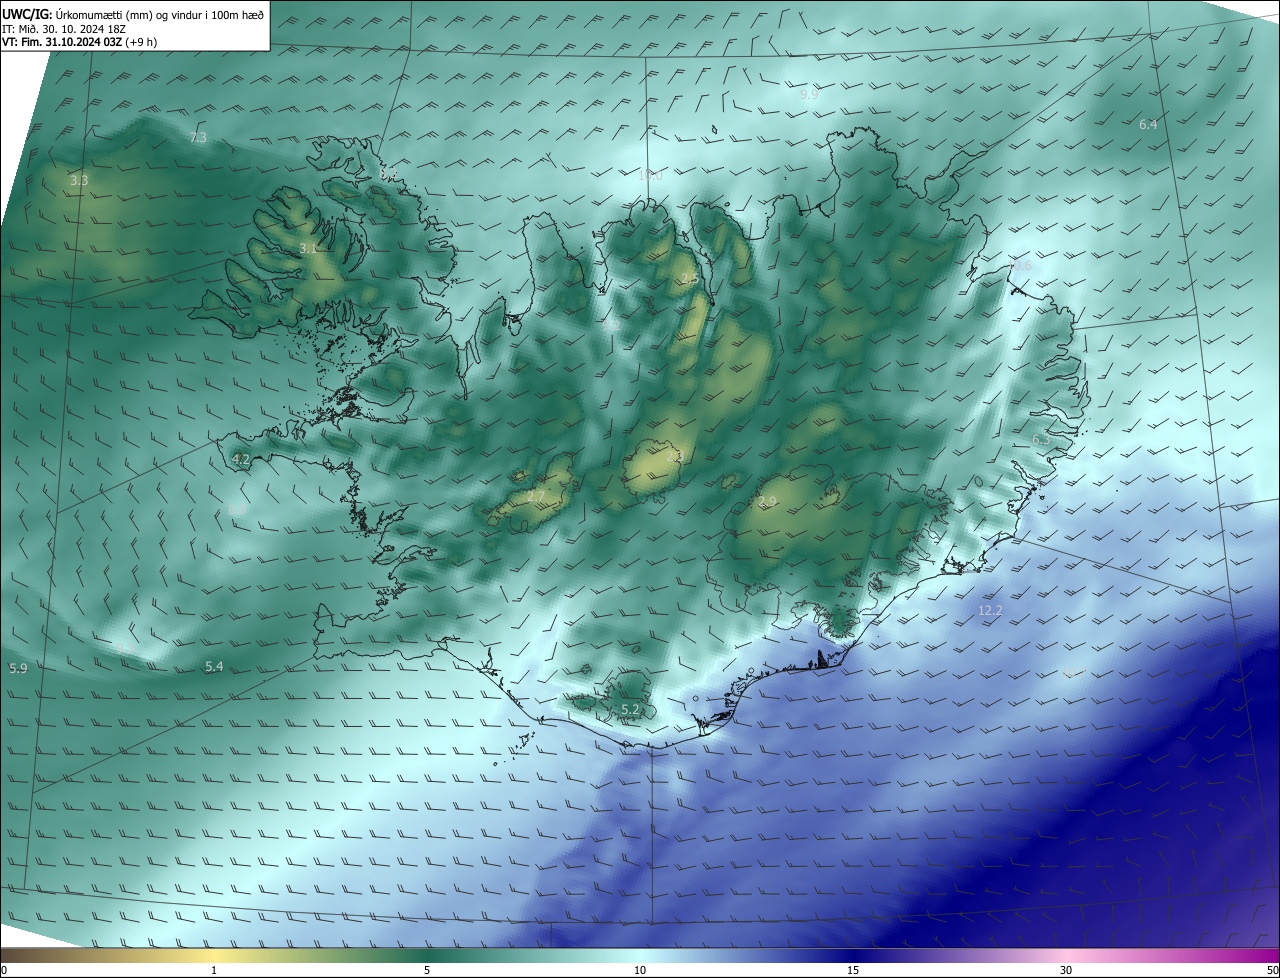Click the map value label 2.9
The width and height of the screenshot is (1280, 978).
767,502
